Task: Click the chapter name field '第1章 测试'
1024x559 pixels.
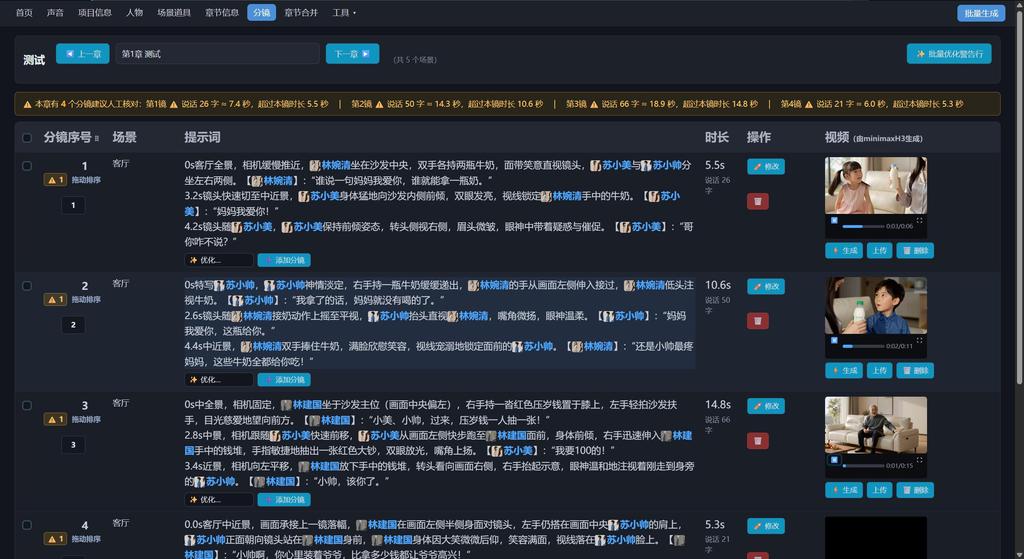Action: tap(217, 54)
